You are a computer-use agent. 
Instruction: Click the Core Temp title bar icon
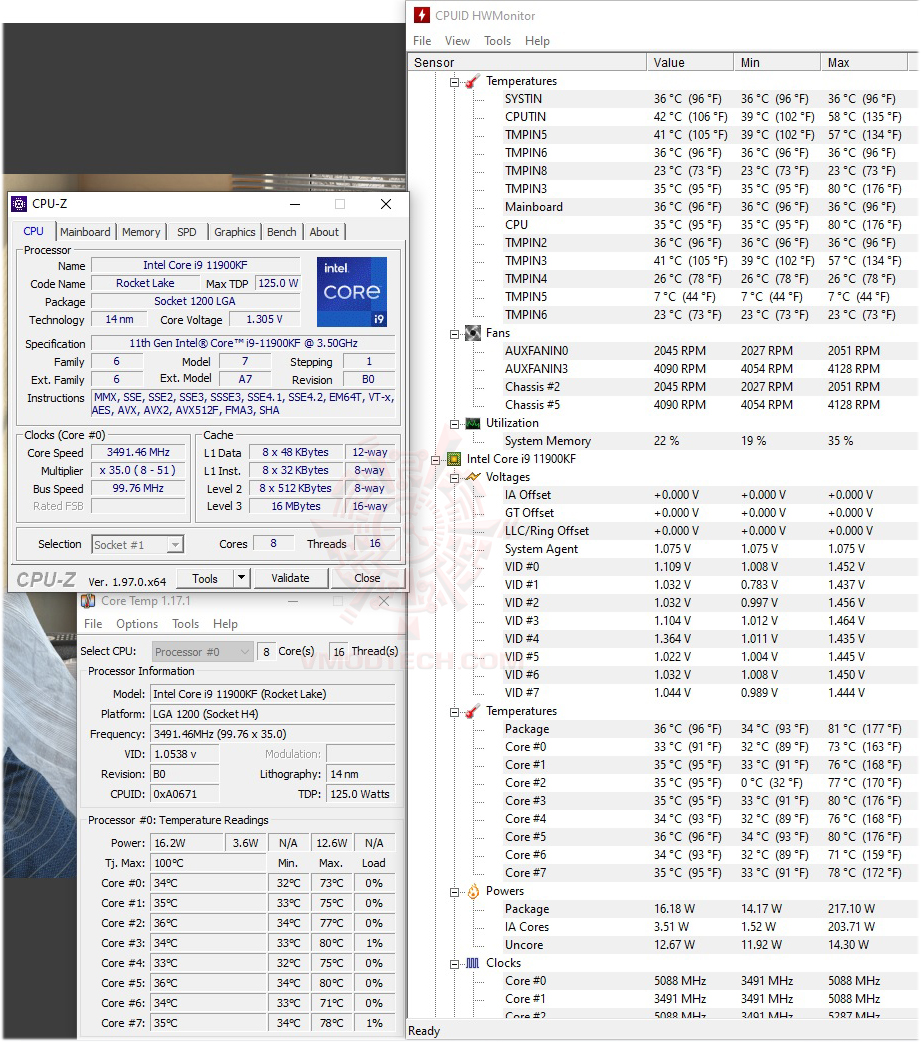point(88,601)
